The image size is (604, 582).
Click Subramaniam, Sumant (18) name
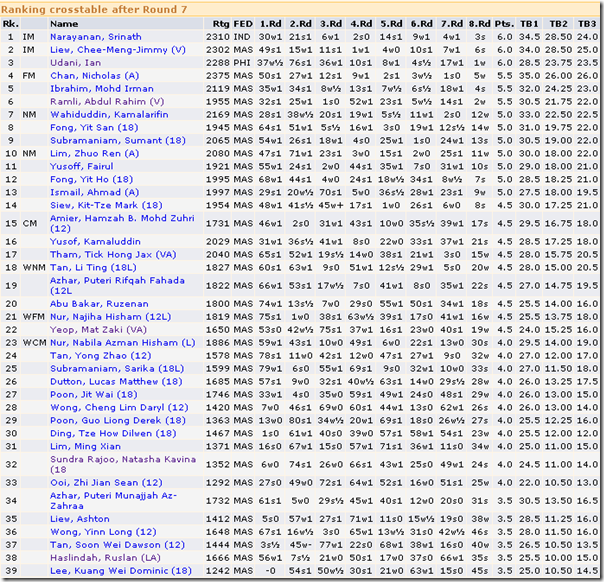tap(117, 141)
